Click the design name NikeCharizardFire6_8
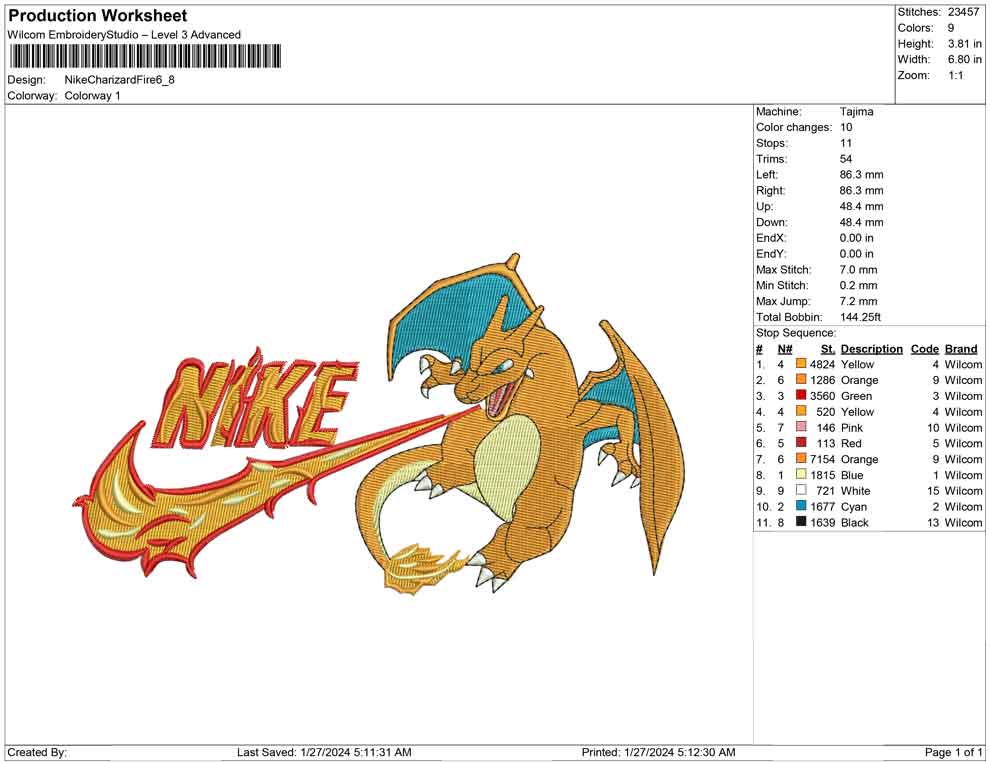Screen dimensions: 990x762 (x=119, y=80)
